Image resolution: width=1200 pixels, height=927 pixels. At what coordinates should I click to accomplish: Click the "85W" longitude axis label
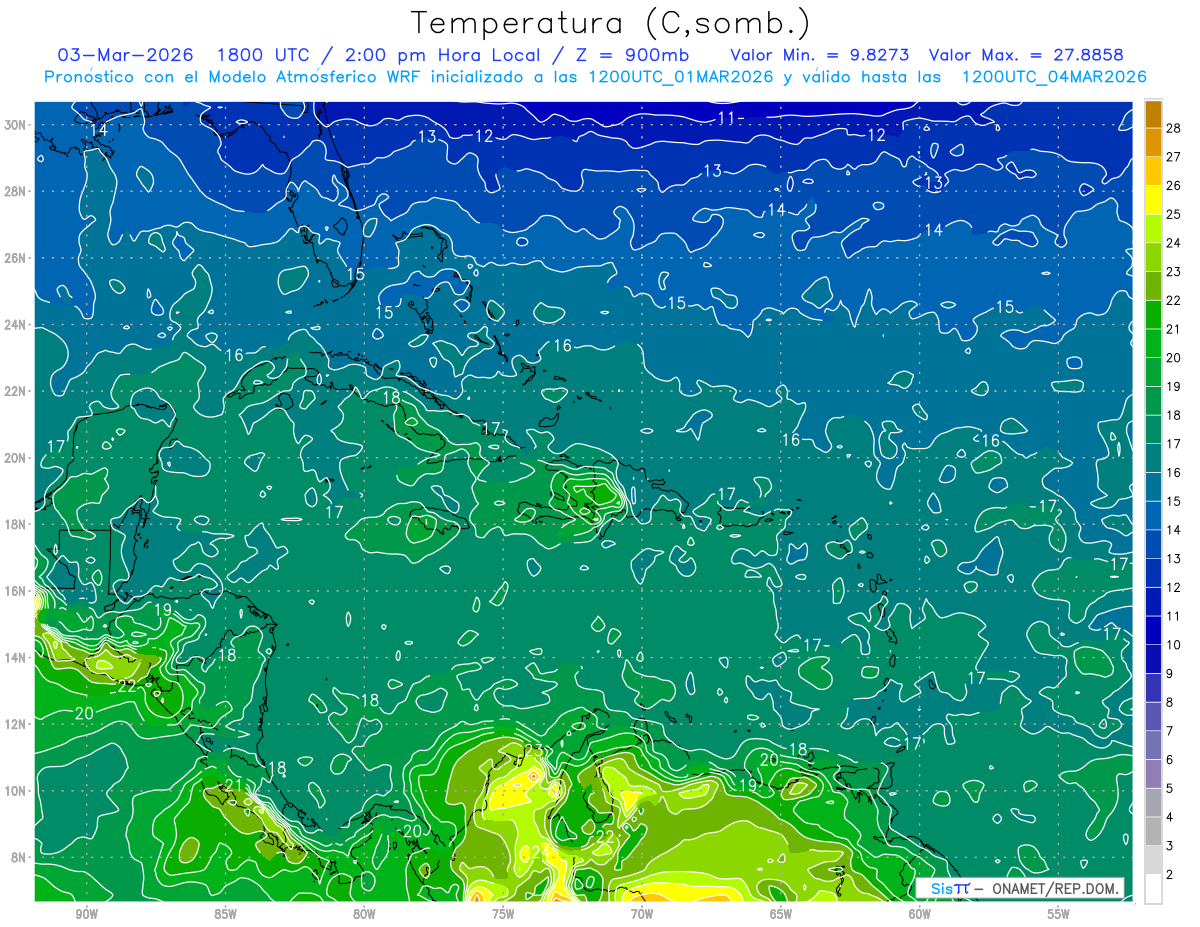(225, 914)
